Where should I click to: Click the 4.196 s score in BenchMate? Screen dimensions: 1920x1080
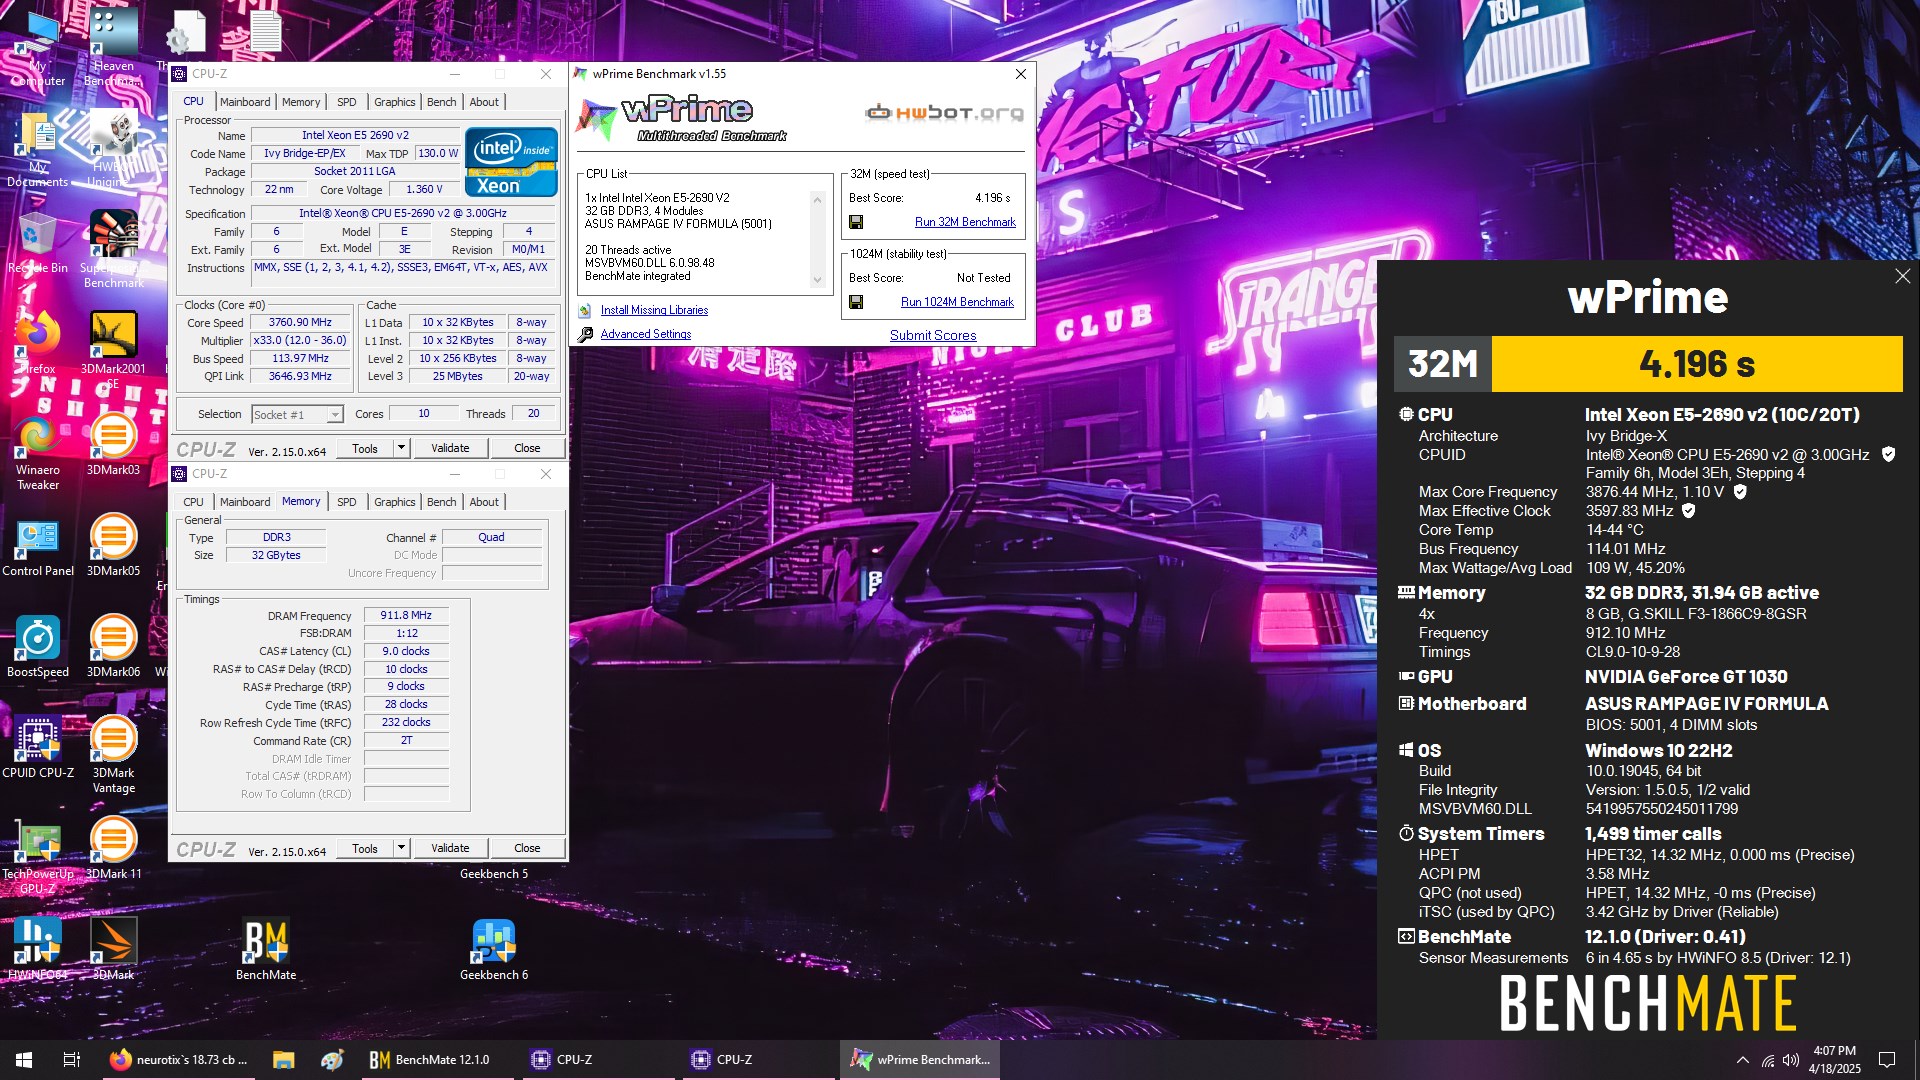1697,364
